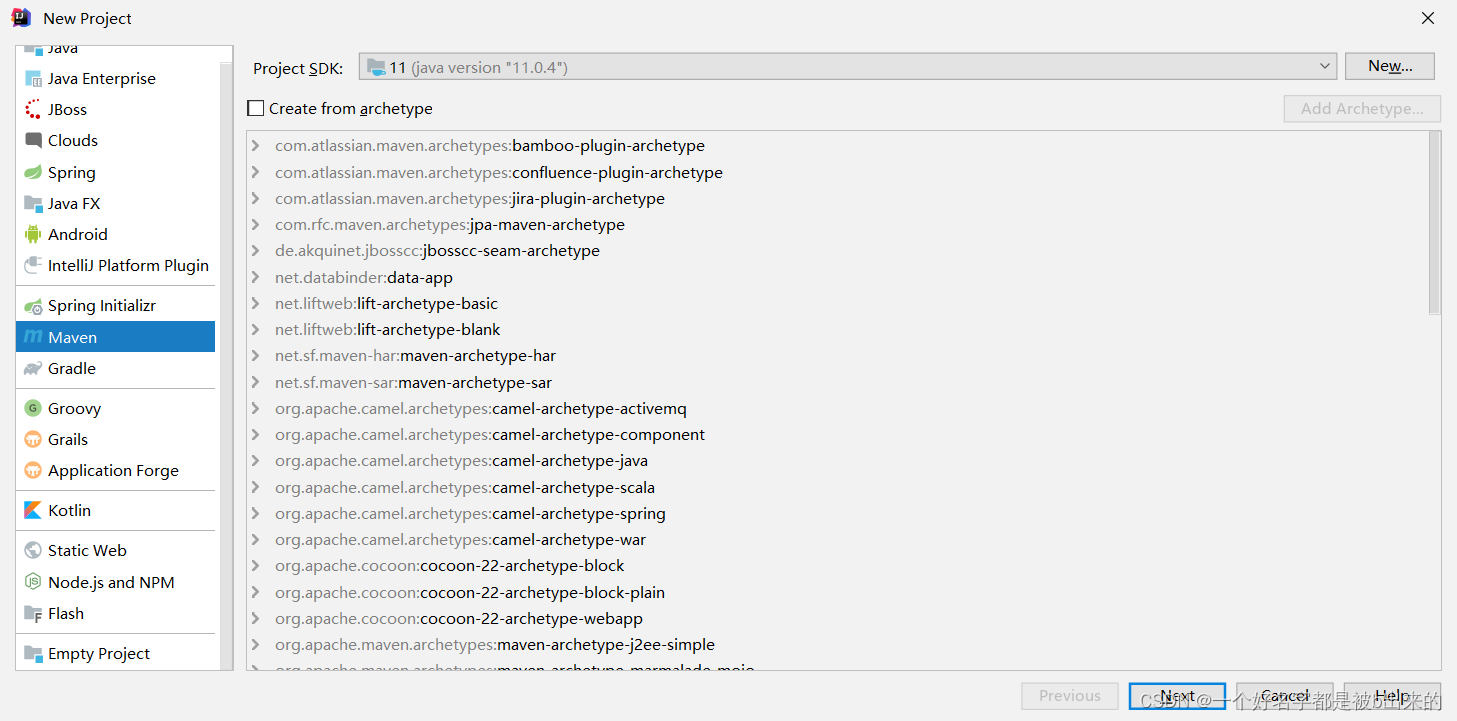The height and width of the screenshot is (721, 1457).
Task: Click the Flash folder icon
Action: tap(33, 614)
